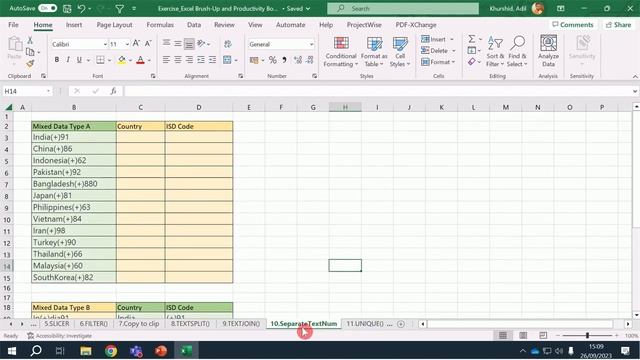Open Find & Select menu
Viewport: 640px width, 360px height.
(x=517, y=52)
